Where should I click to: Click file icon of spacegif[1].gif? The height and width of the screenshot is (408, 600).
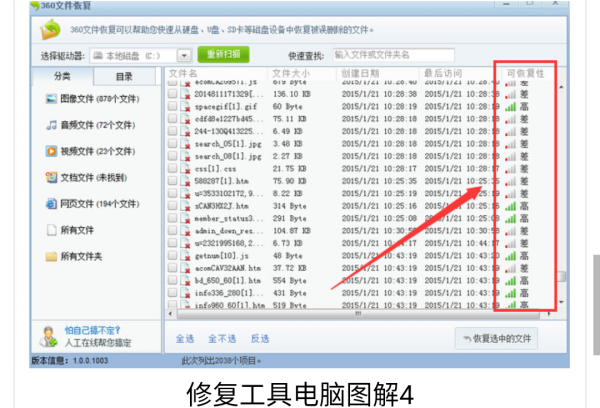pyautogui.click(x=186, y=106)
